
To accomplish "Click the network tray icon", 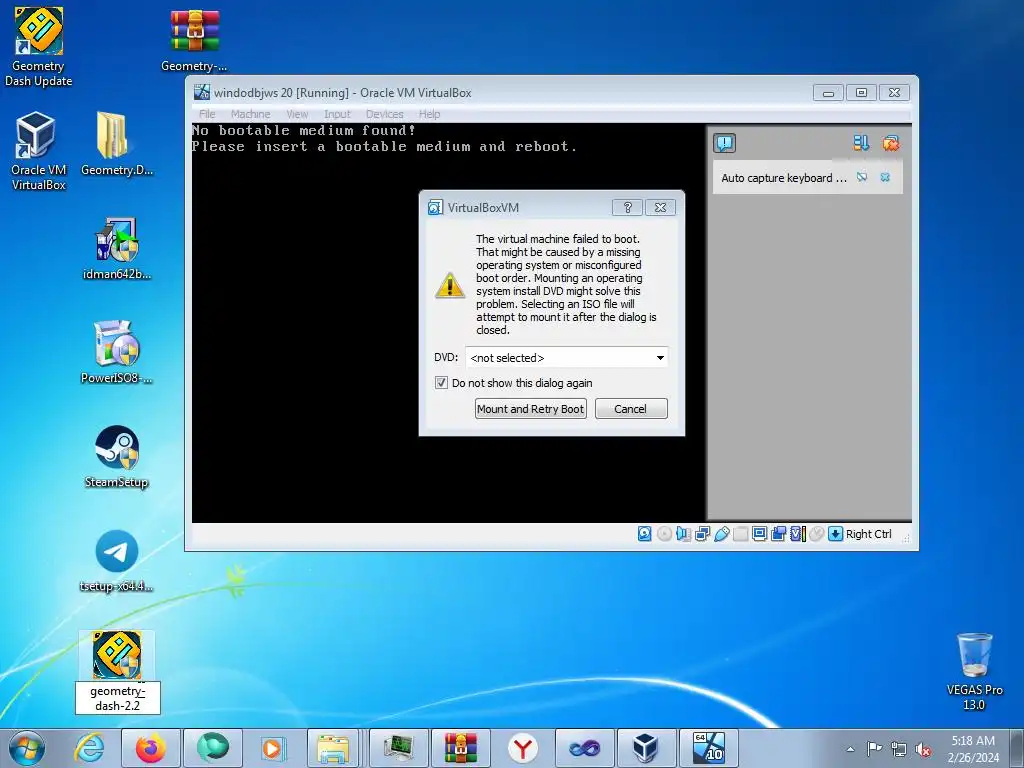I will (899, 749).
